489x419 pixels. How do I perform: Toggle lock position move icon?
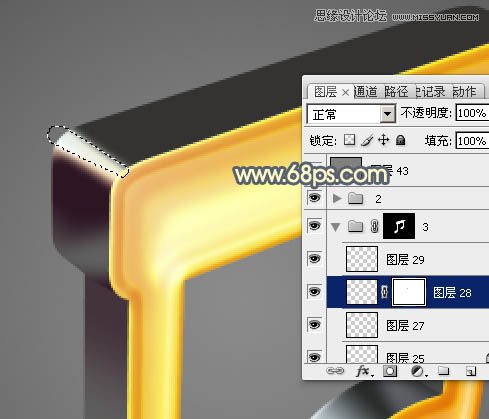coord(384,140)
